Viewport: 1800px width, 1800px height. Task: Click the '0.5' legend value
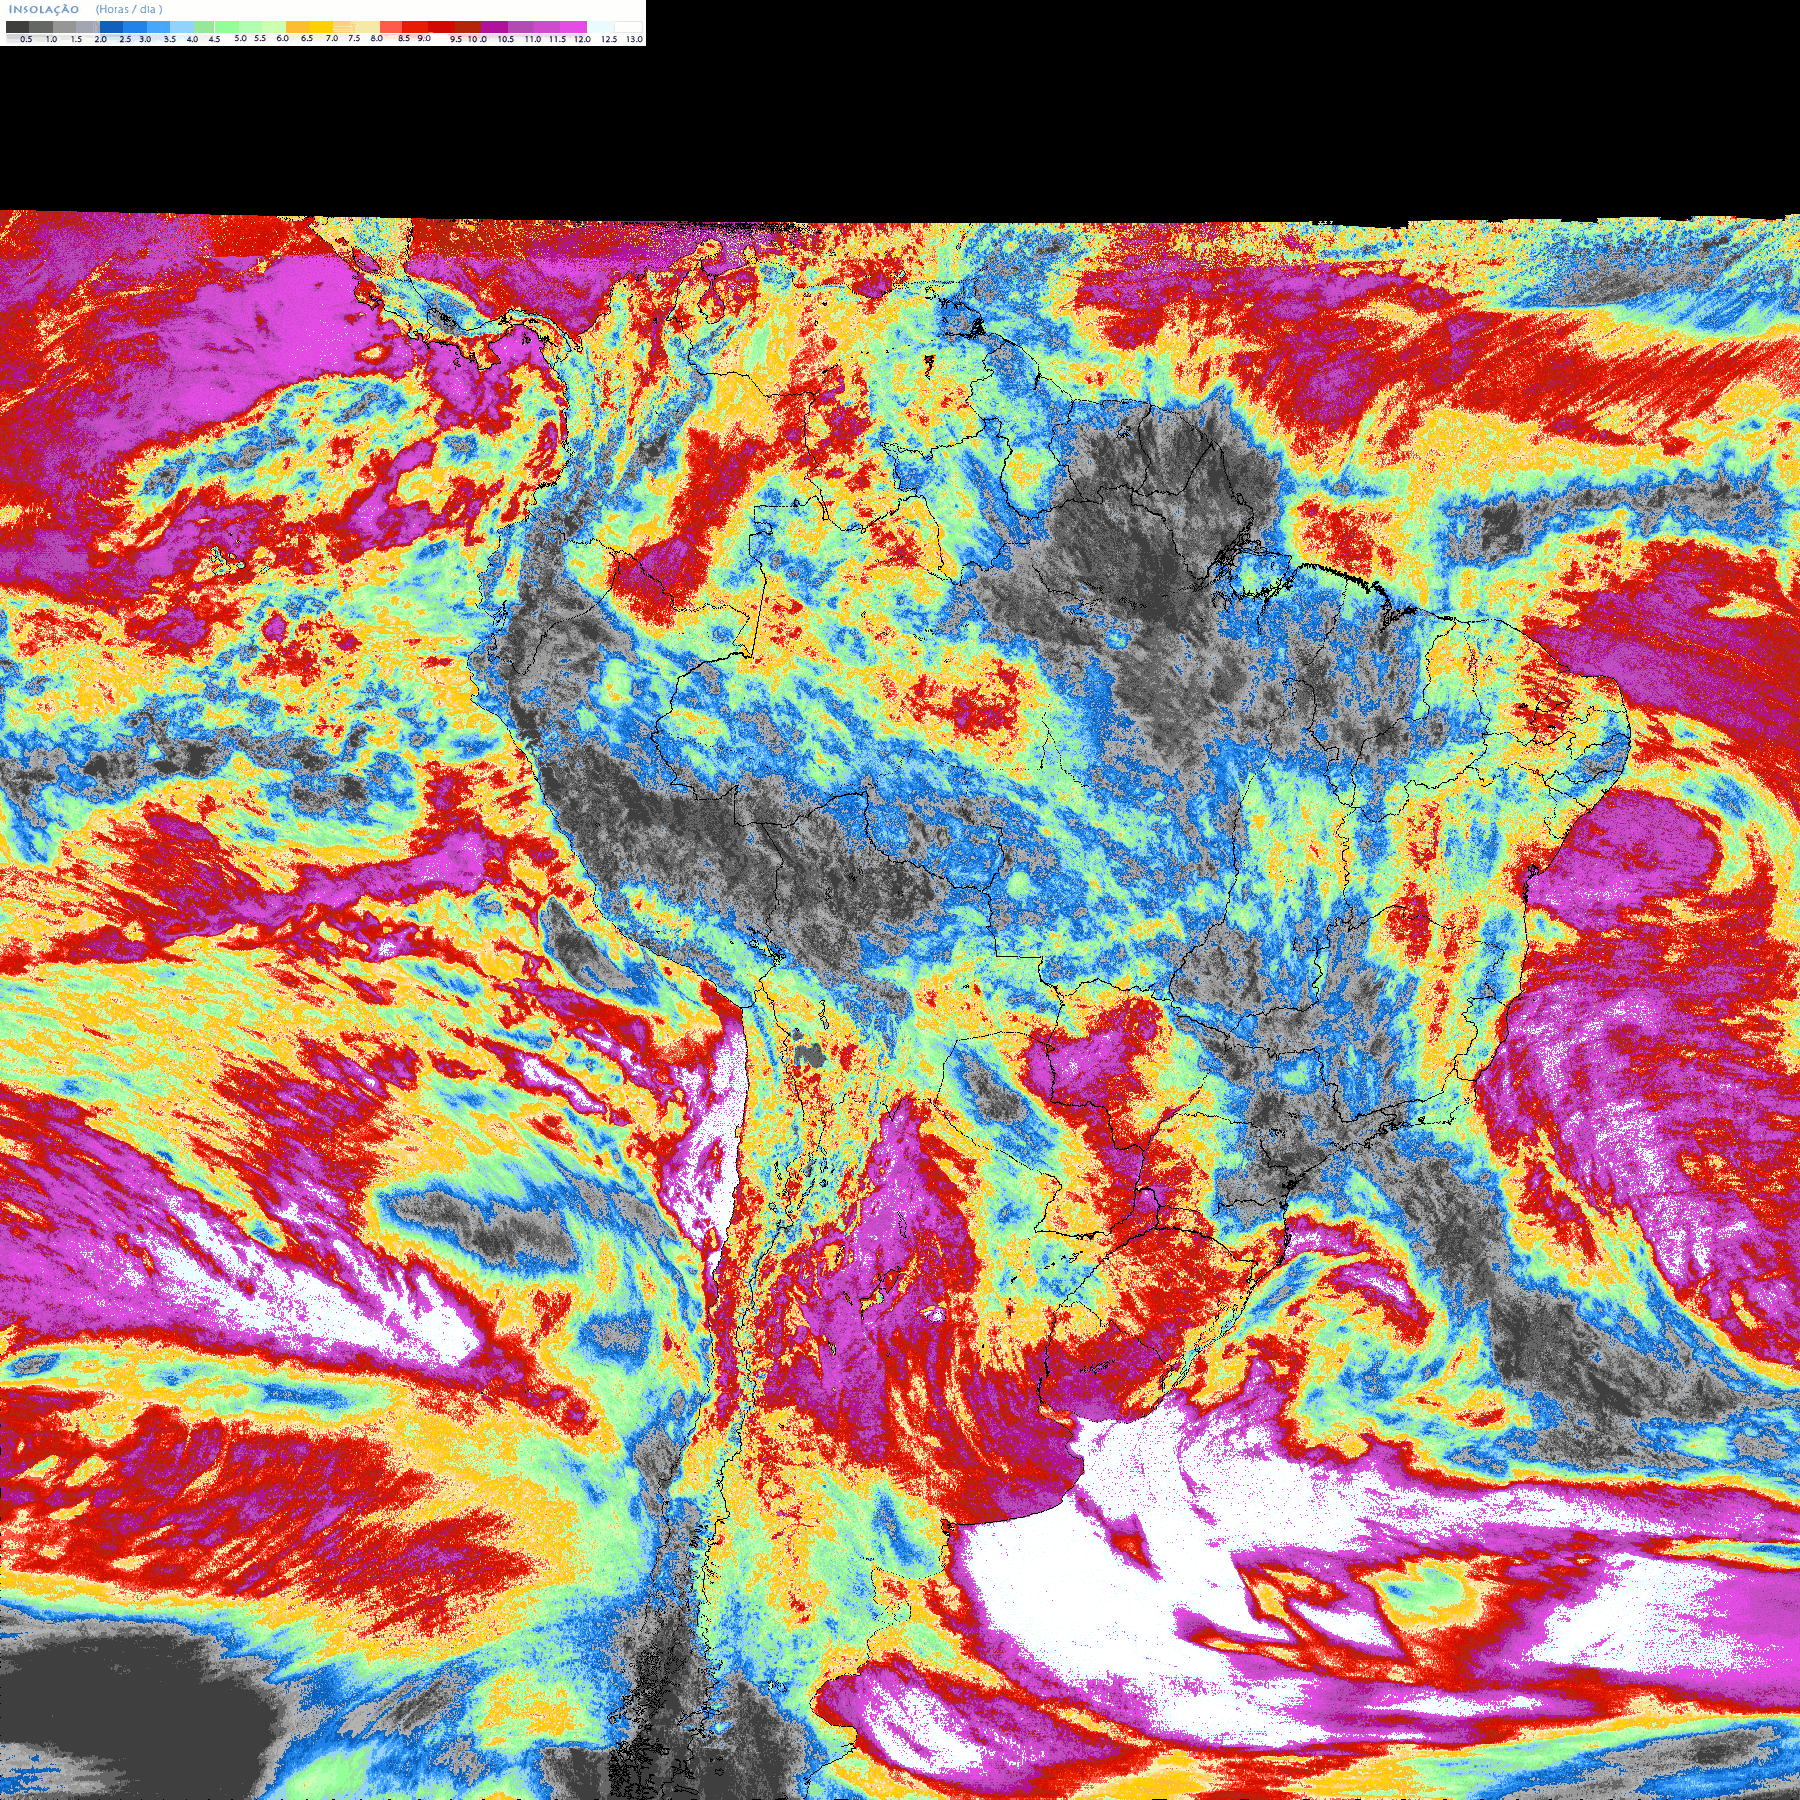[26, 39]
